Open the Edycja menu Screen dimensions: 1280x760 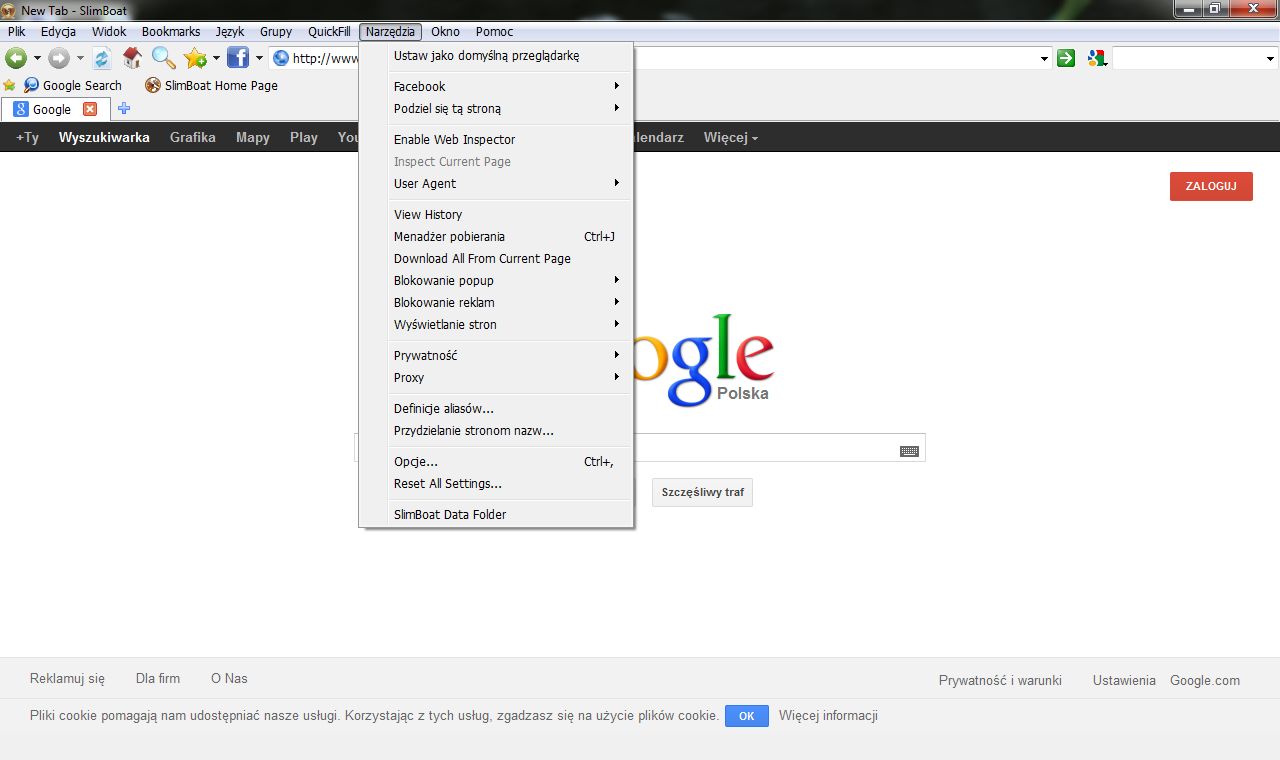pyautogui.click(x=59, y=32)
